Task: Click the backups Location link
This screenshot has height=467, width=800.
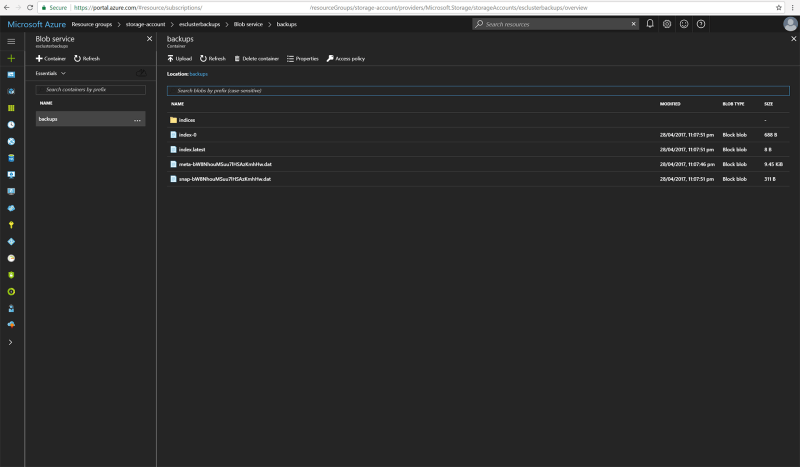Action: pyautogui.click(x=198, y=74)
